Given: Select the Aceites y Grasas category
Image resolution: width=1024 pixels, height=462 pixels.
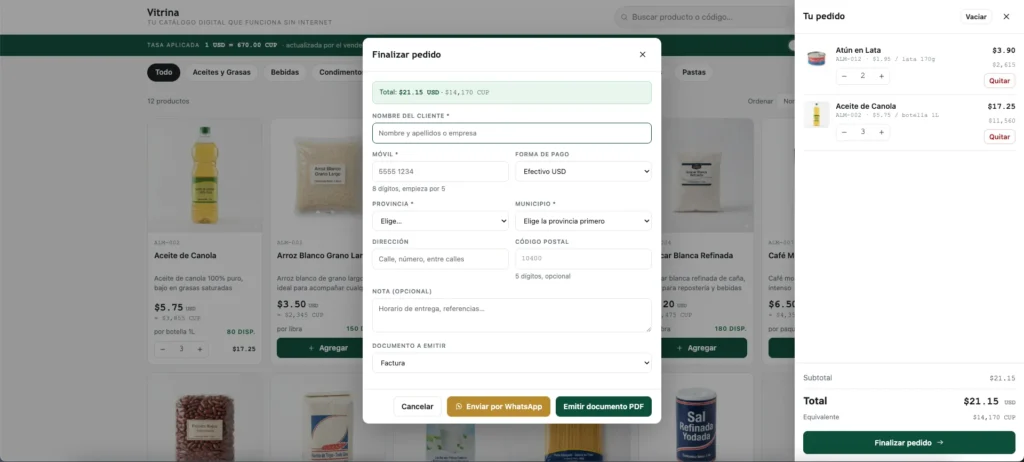Looking at the screenshot, I should pos(221,73).
